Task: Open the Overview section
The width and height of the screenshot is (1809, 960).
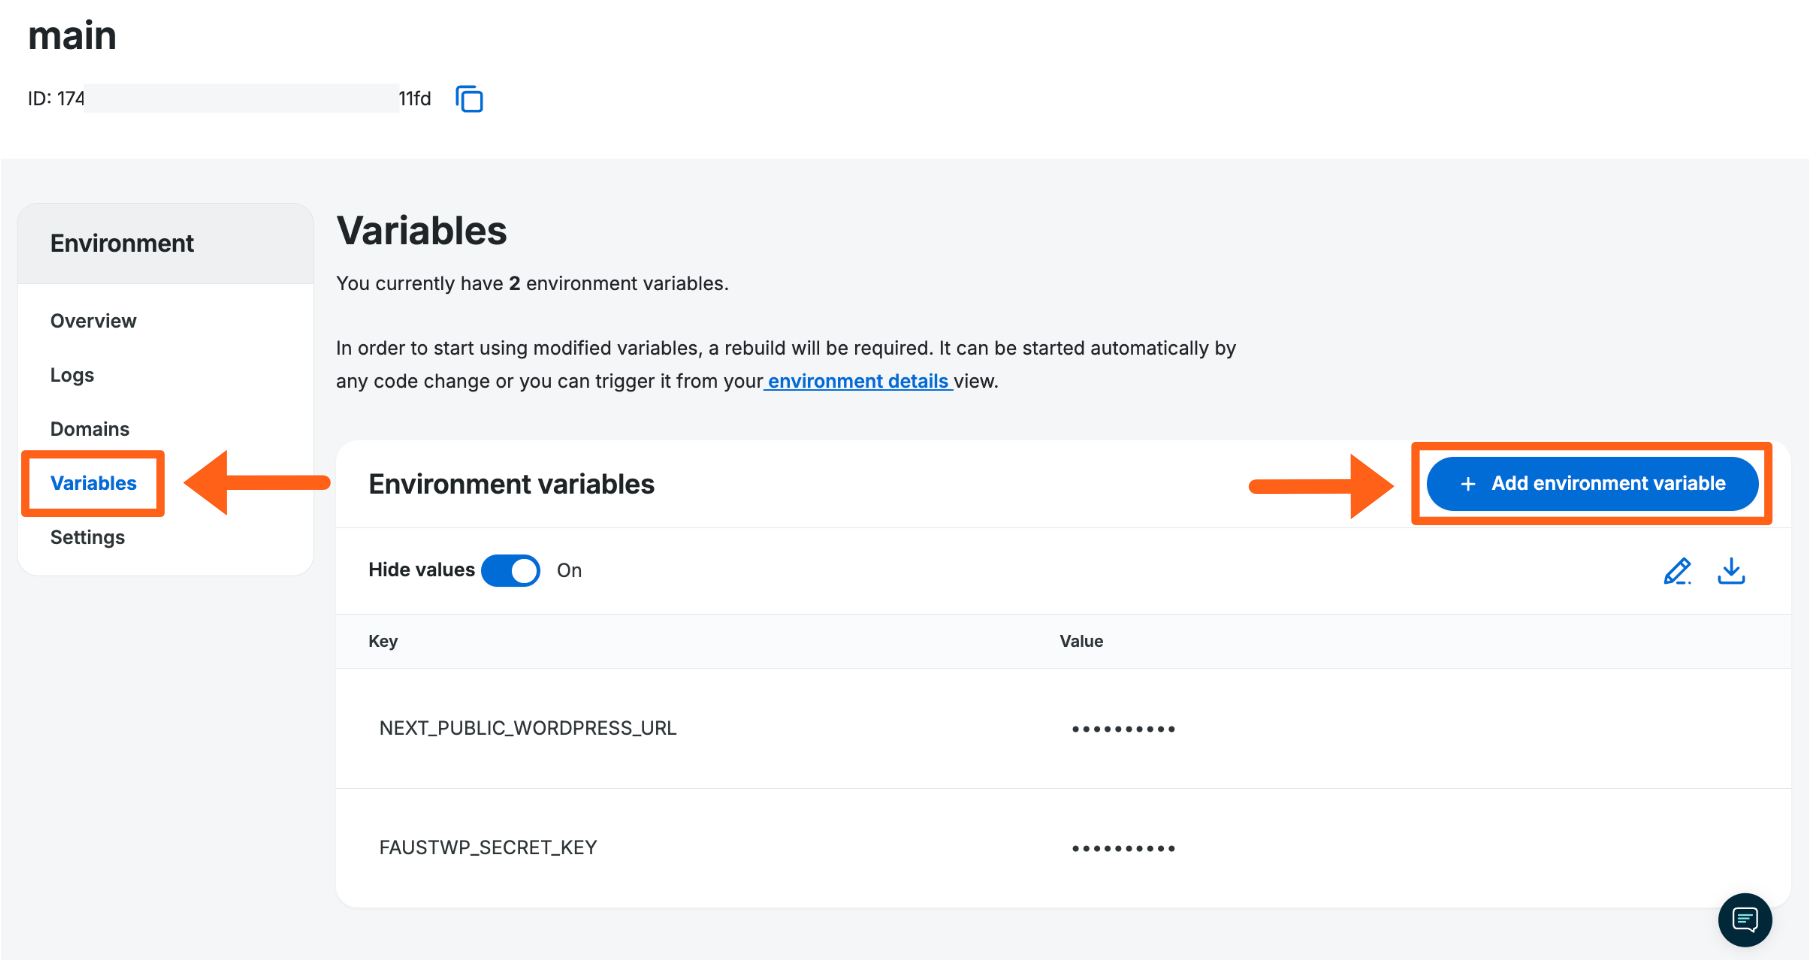Action: click(93, 321)
